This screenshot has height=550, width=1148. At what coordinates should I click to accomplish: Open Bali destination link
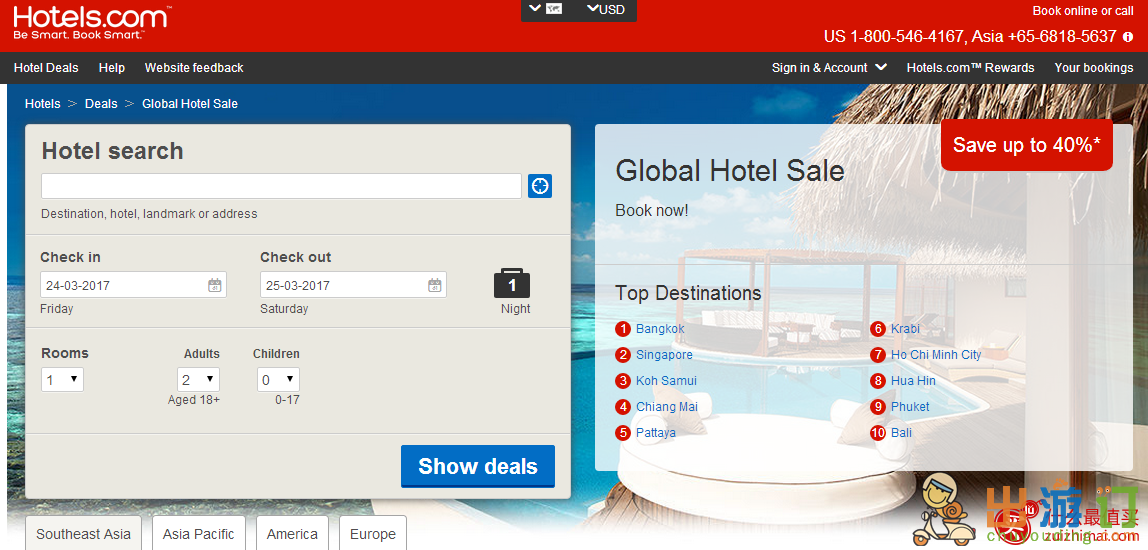pos(901,433)
